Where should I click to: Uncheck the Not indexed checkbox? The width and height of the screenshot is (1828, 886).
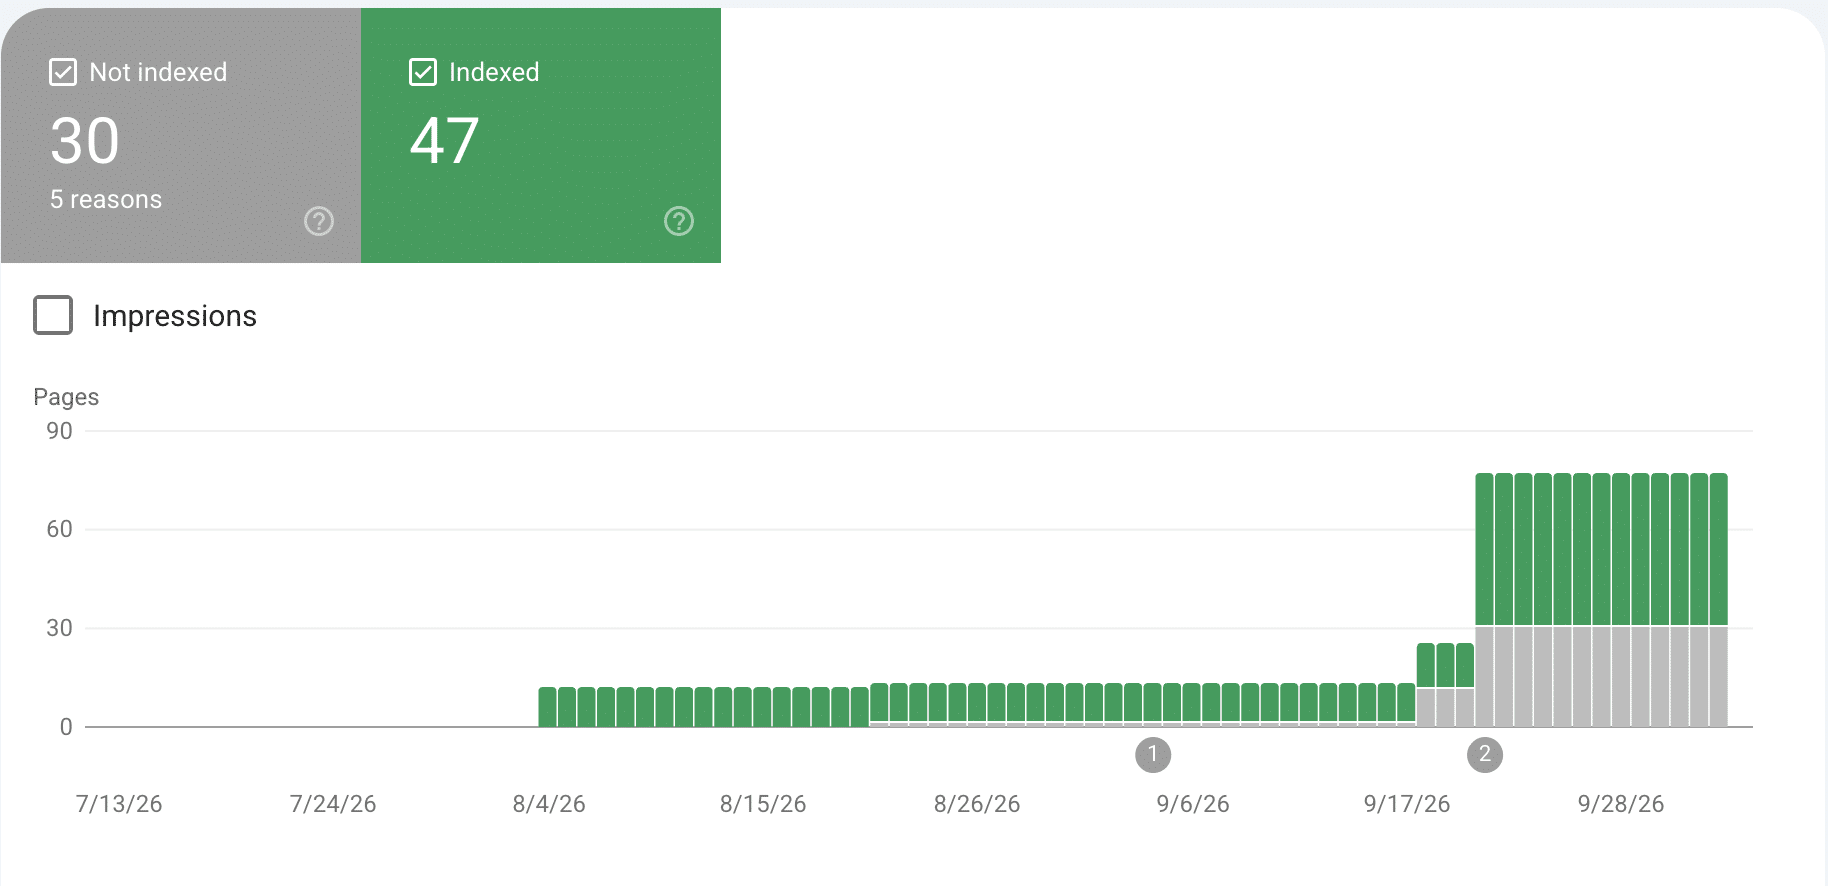coord(63,72)
